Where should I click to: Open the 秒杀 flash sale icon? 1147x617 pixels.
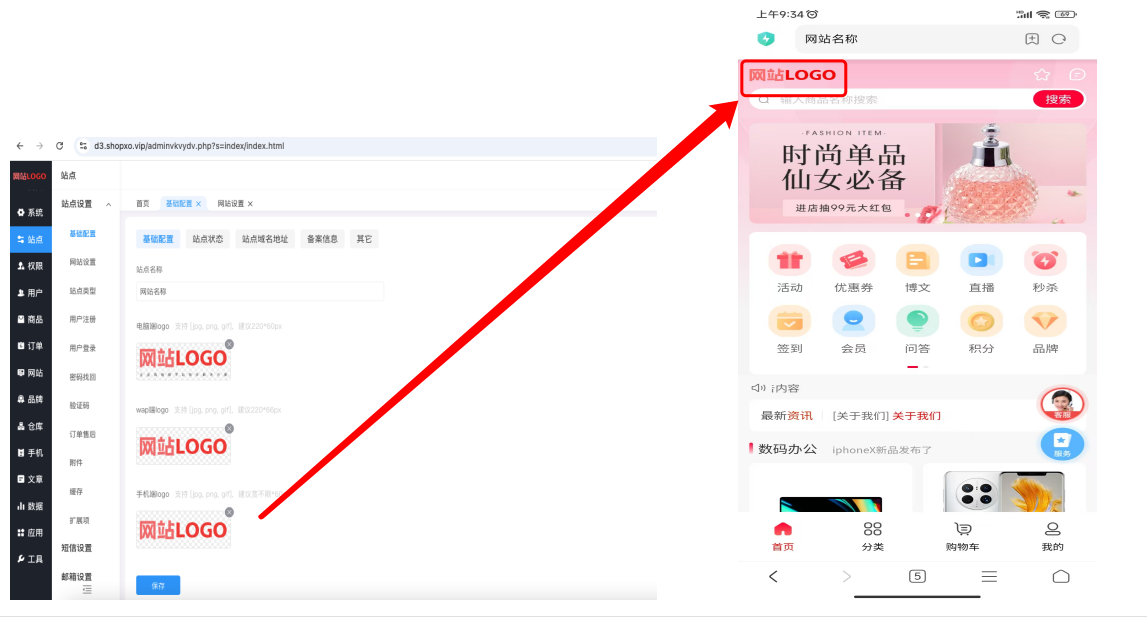pyautogui.click(x=1045, y=261)
